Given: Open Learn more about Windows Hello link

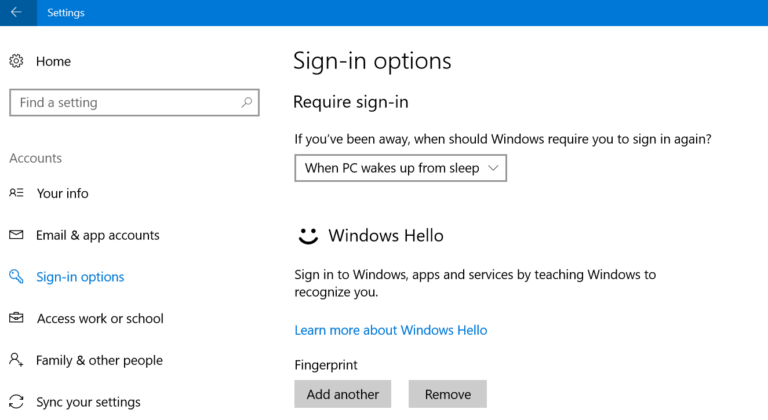Looking at the screenshot, I should [x=391, y=330].
